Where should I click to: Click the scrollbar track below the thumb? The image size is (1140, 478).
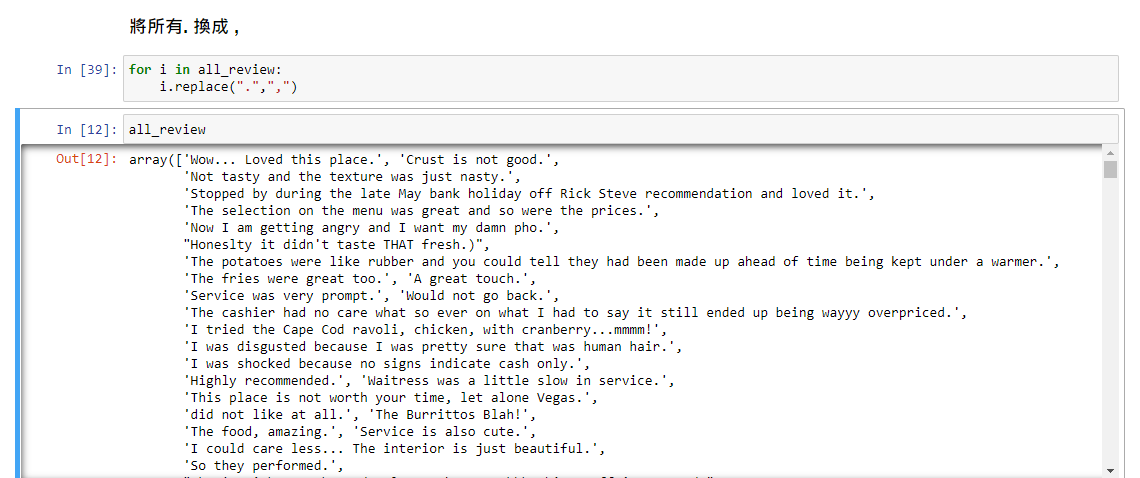1109,320
